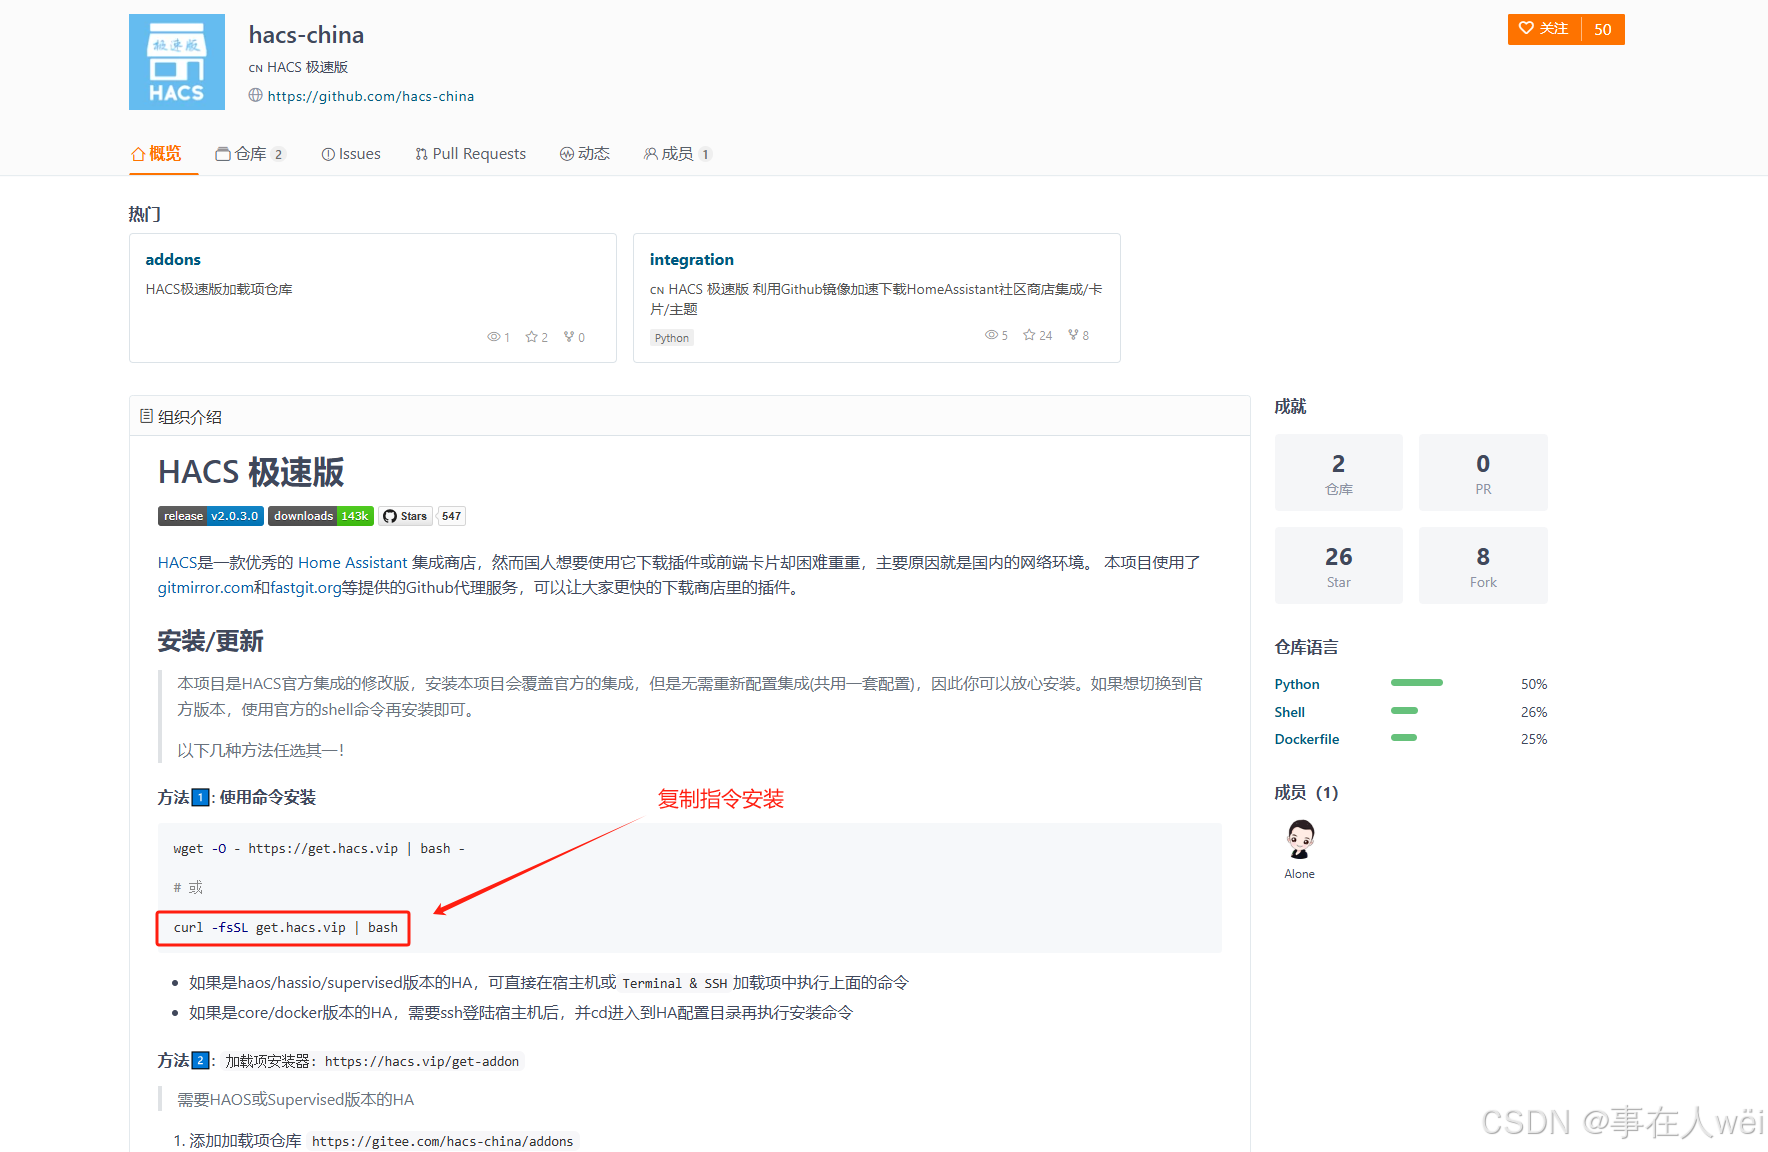Click the 热门 section label

pyautogui.click(x=145, y=214)
